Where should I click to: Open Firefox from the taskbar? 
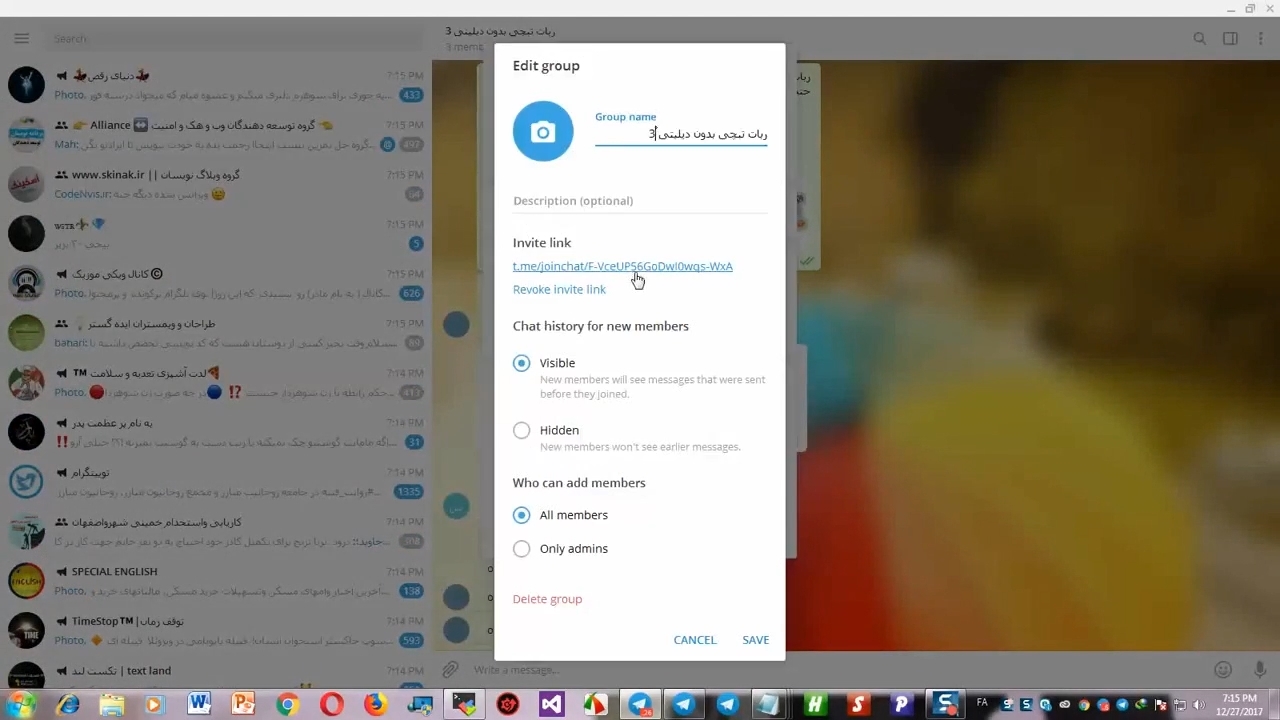click(x=375, y=705)
